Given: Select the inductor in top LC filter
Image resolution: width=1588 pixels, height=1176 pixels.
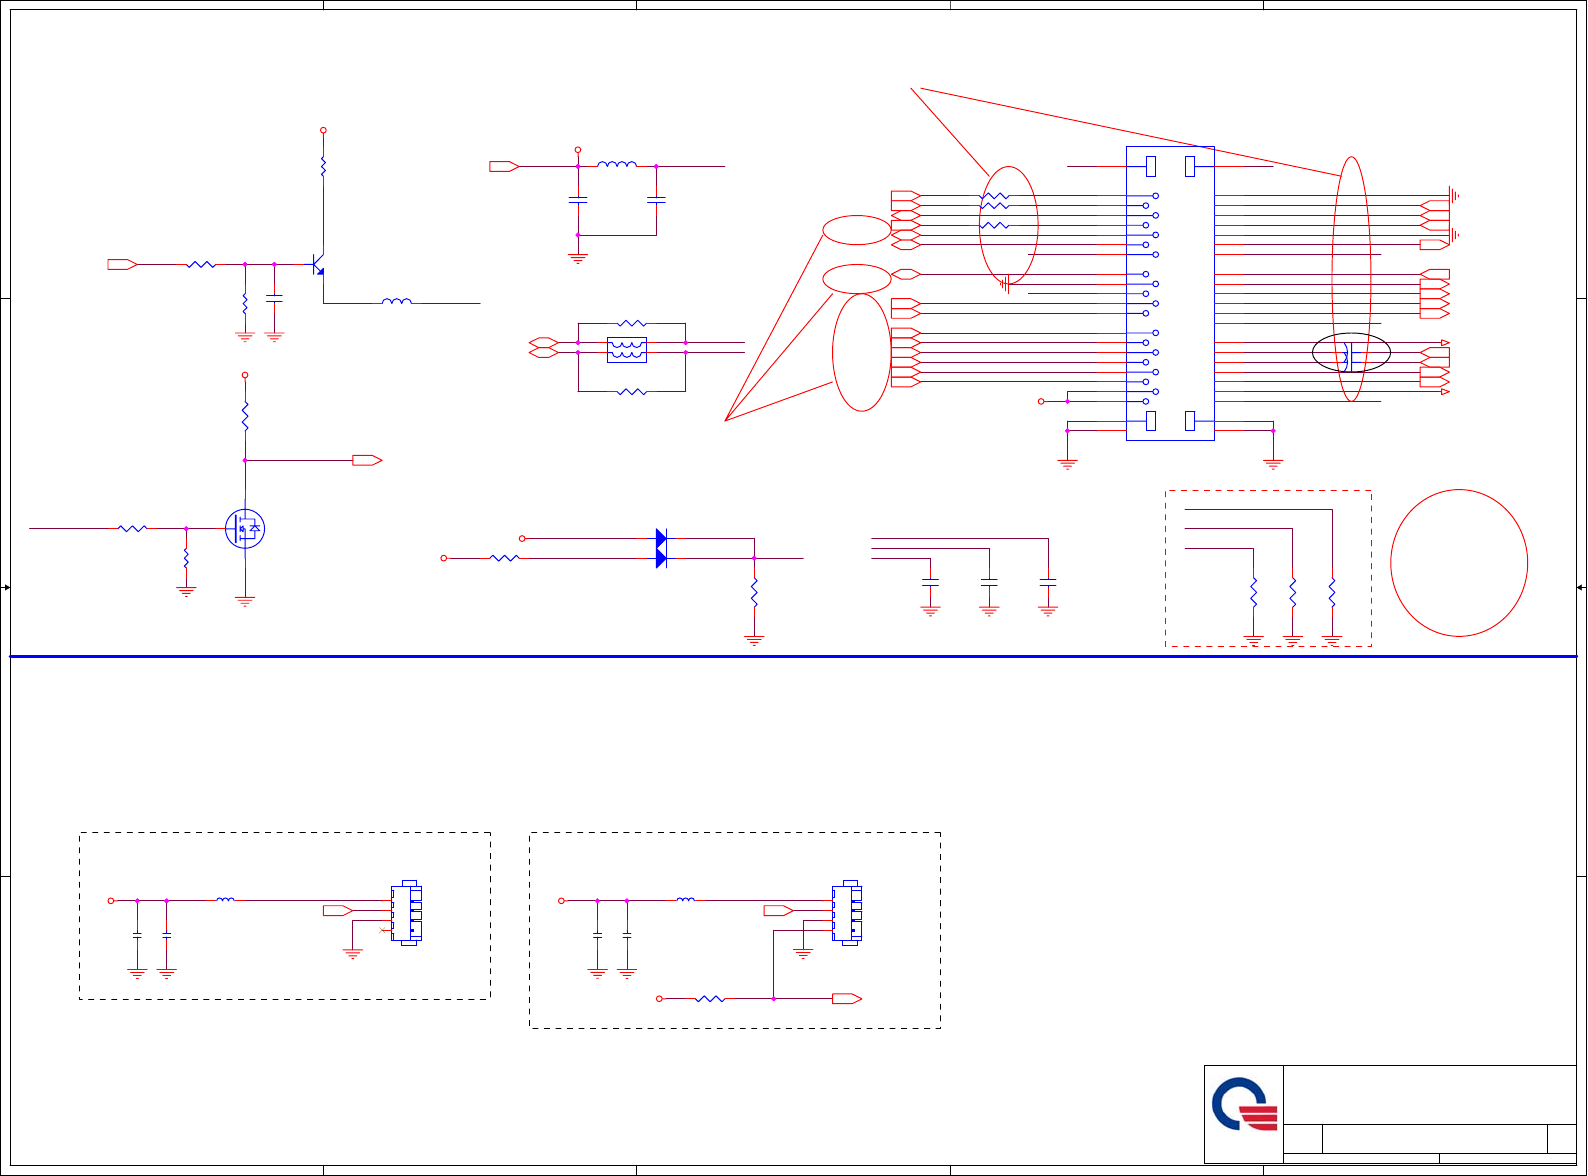Looking at the screenshot, I should pyautogui.click(x=617, y=164).
